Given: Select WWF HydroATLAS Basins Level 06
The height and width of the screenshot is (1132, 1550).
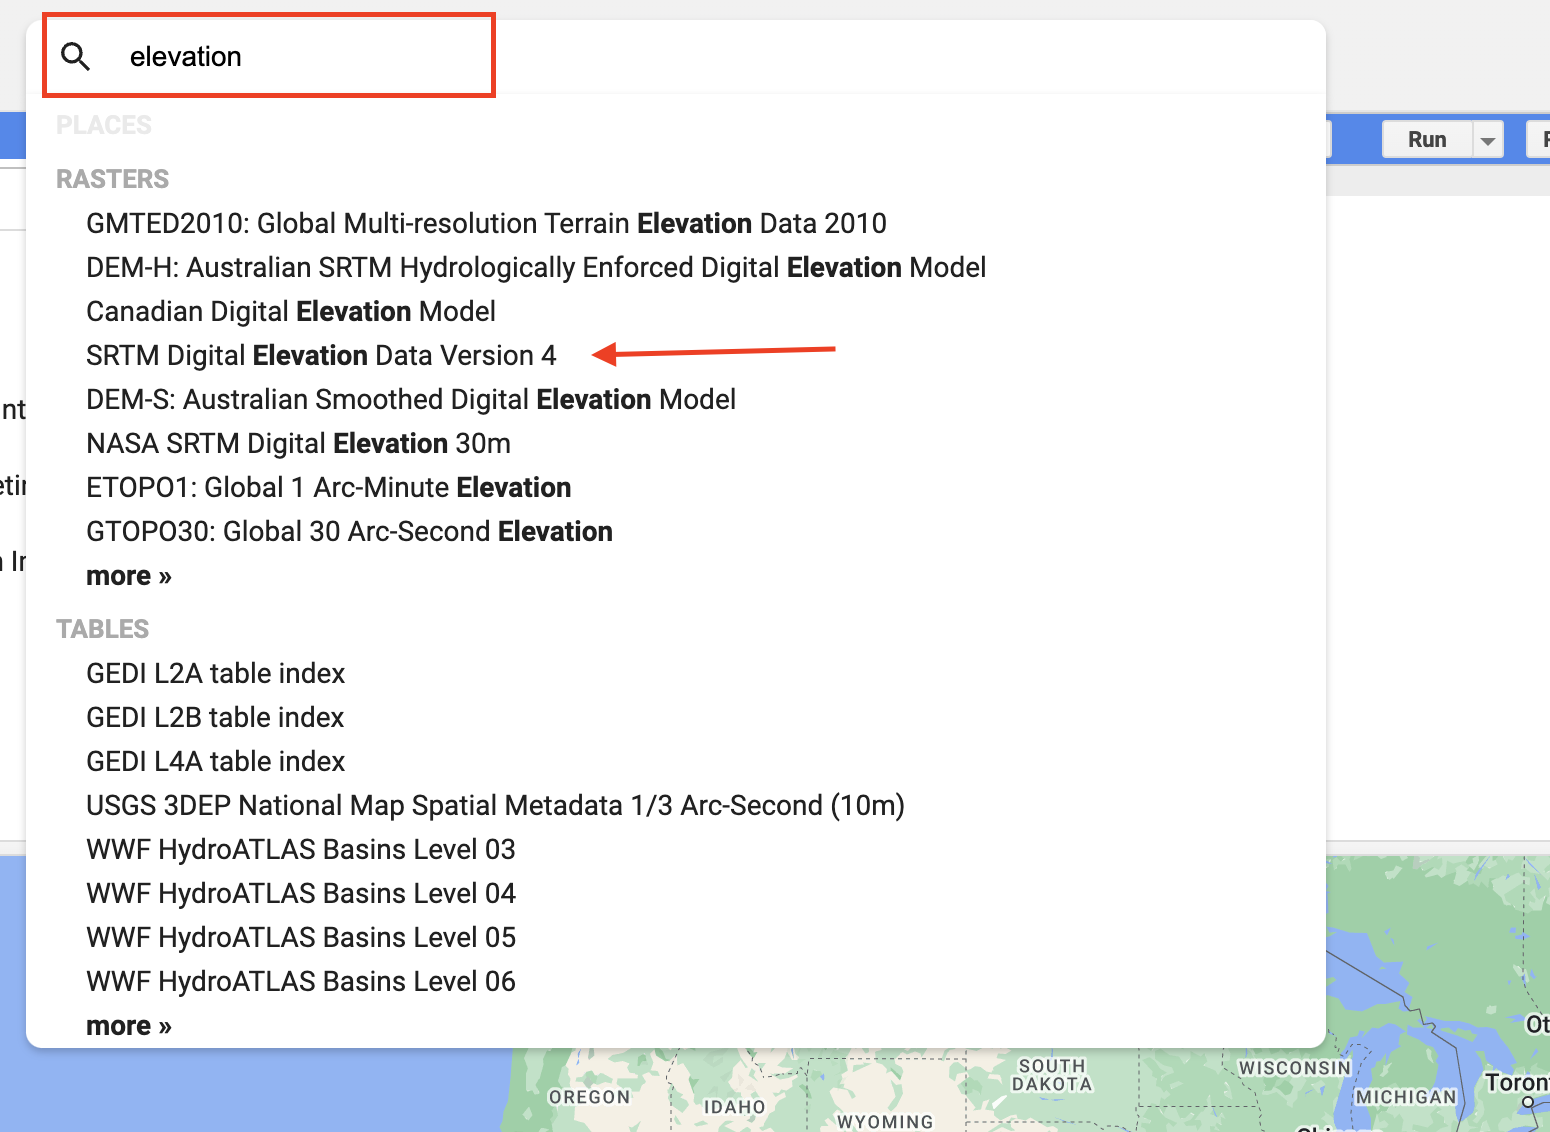Looking at the screenshot, I should (x=300, y=981).
